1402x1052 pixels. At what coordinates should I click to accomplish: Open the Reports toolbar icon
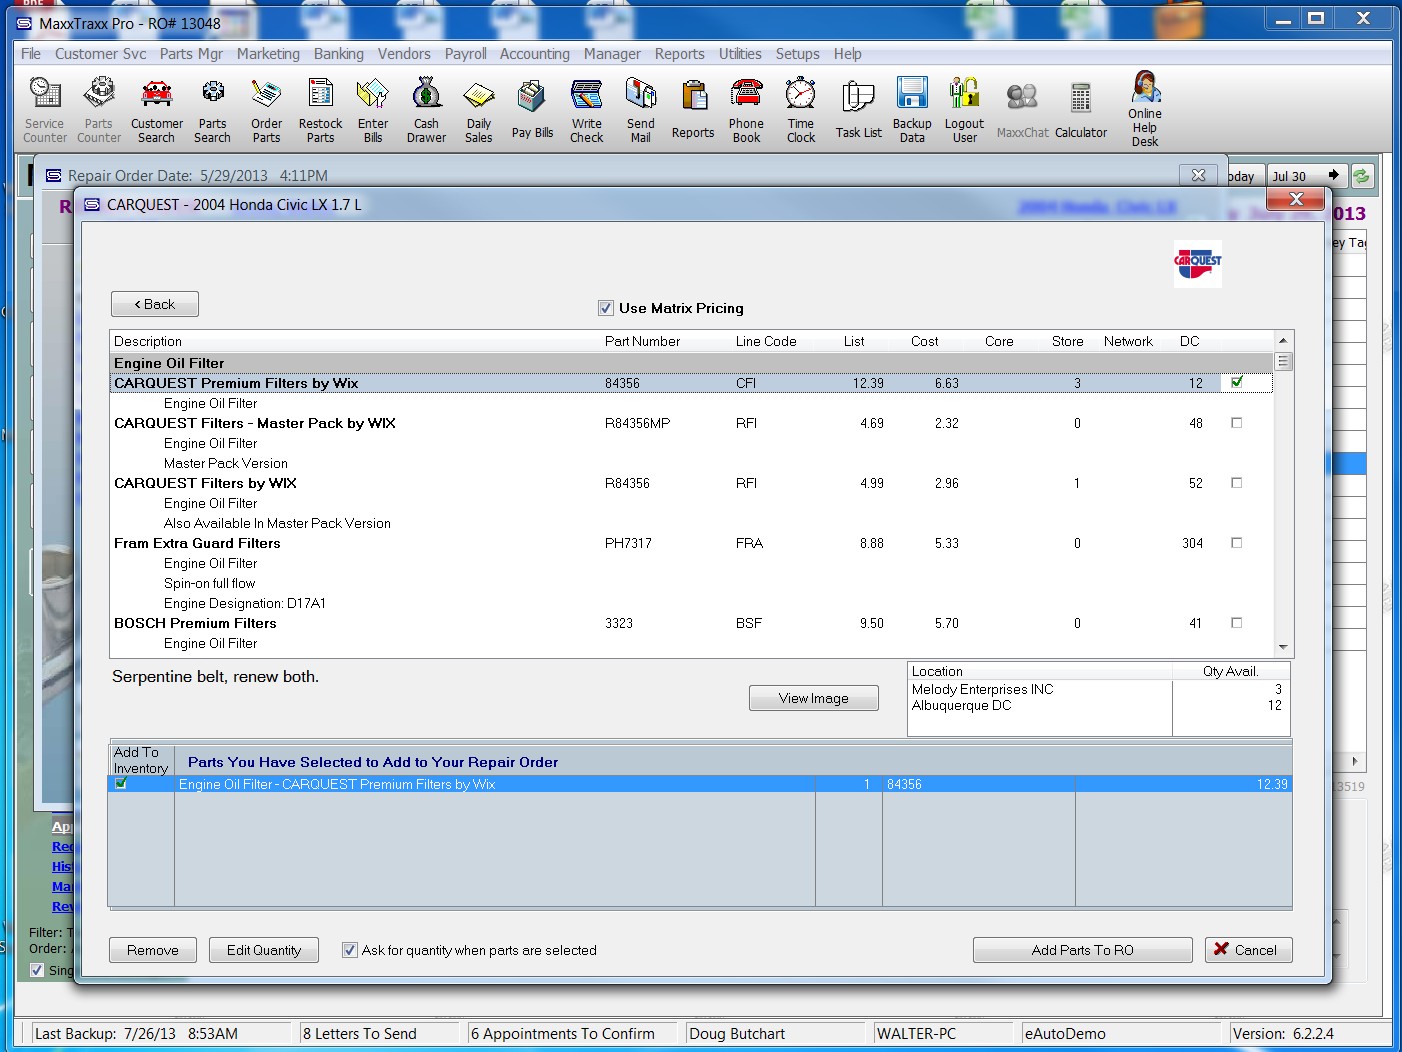[x=693, y=110]
